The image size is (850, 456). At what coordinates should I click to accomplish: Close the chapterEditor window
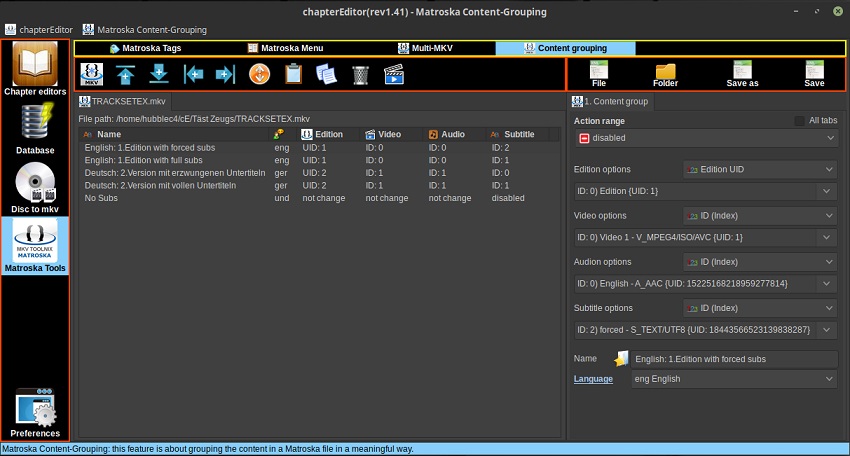(838, 11)
